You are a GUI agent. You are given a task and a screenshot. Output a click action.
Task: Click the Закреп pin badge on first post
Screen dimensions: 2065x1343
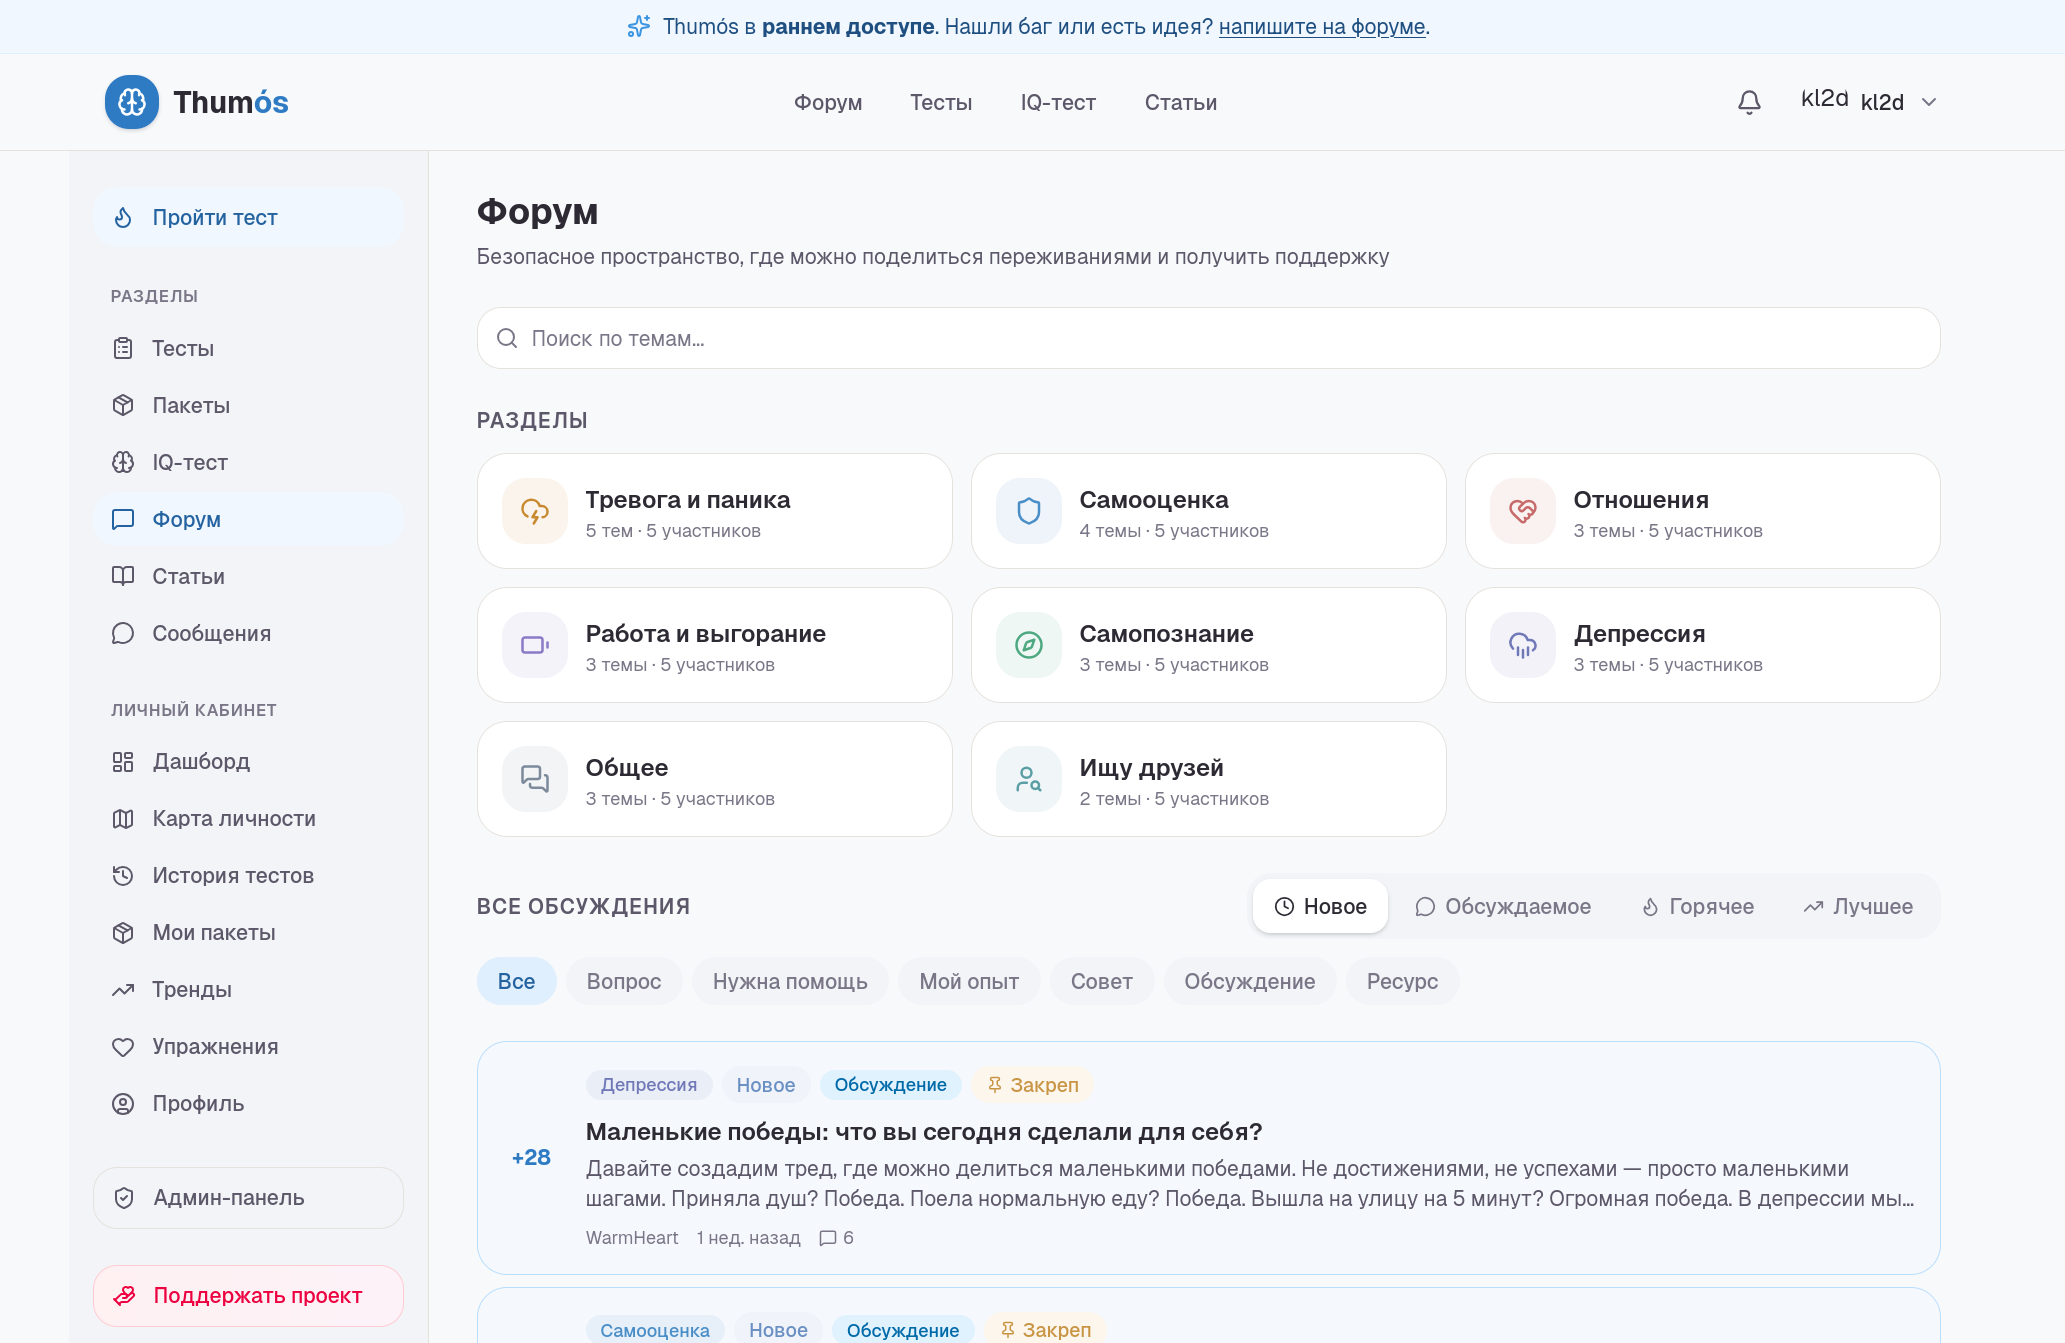(1033, 1085)
